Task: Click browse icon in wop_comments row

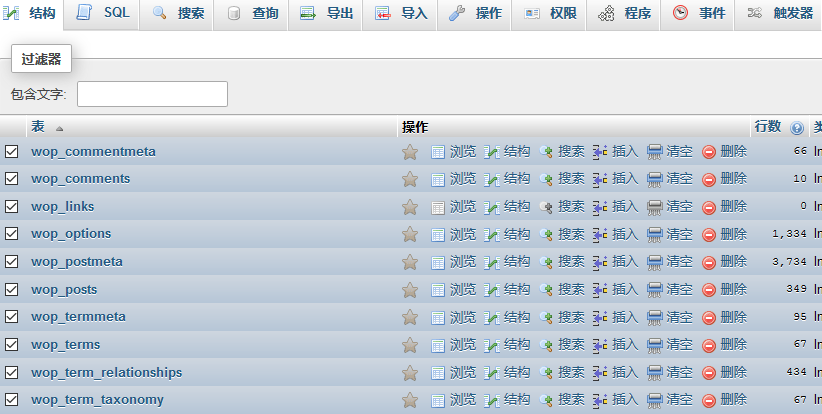Action: 438,179
